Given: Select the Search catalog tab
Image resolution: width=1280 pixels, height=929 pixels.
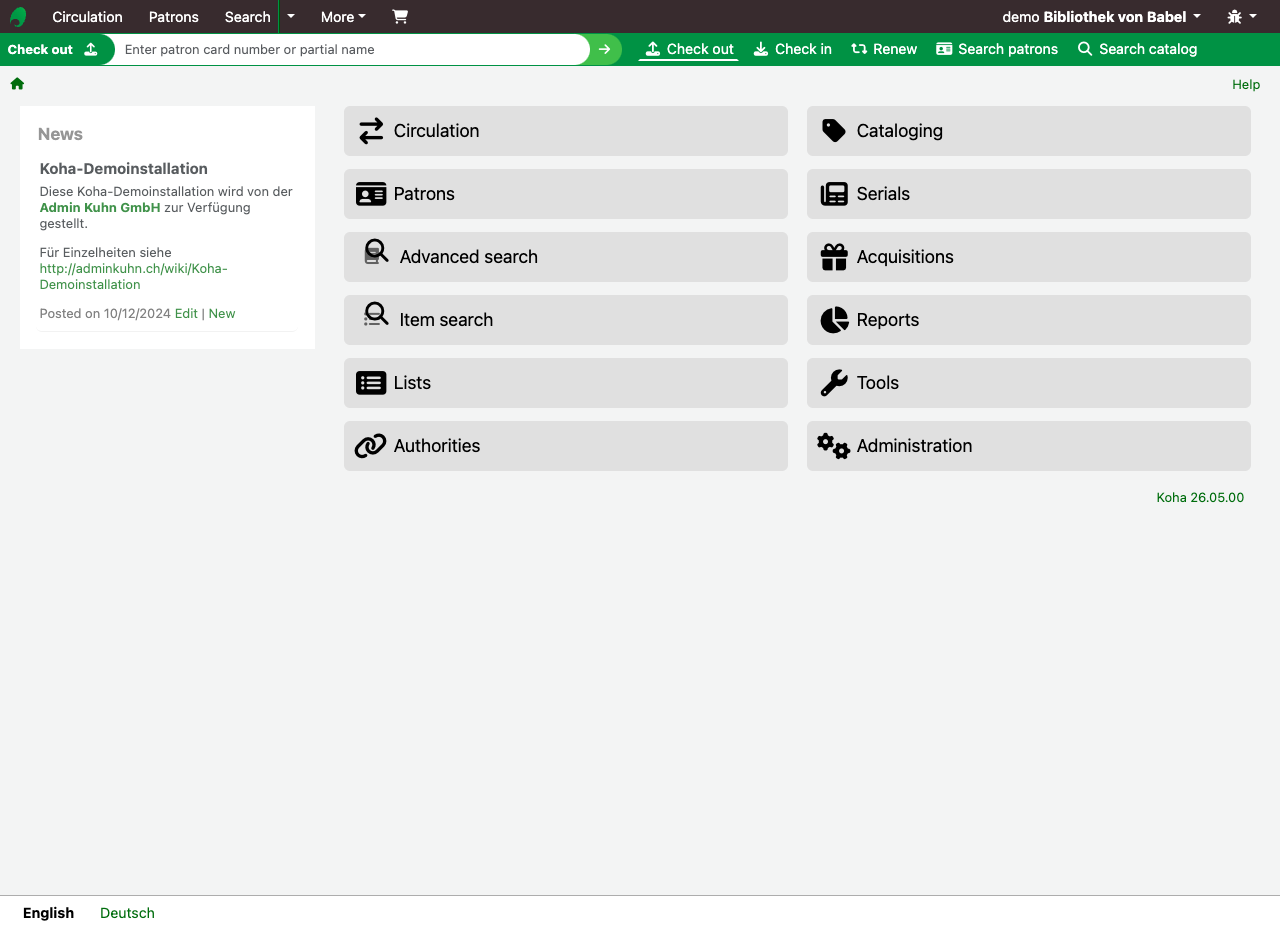Looking at the screenshot, I should click(x=1137, y=49).
